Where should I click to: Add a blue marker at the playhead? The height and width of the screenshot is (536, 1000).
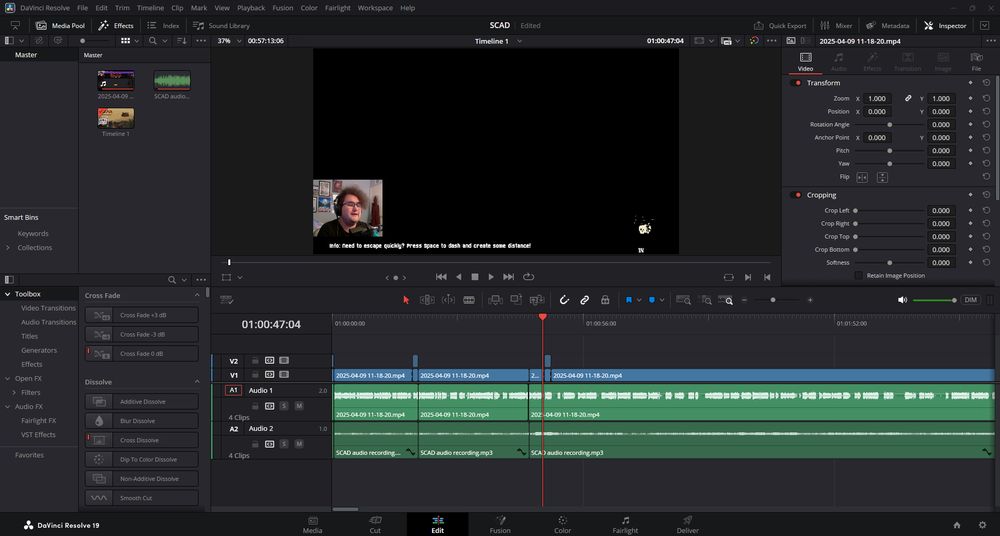tap(652, 300)
